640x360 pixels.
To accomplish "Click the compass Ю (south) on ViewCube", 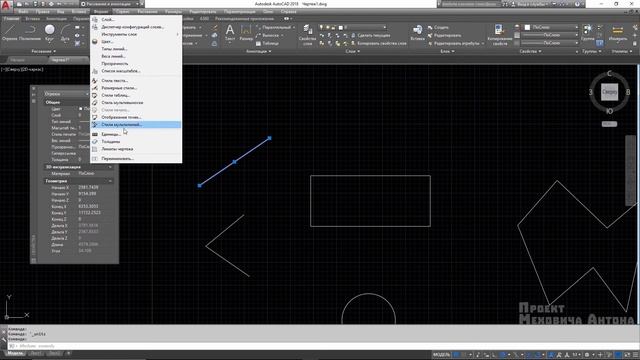I will (609, 111).
